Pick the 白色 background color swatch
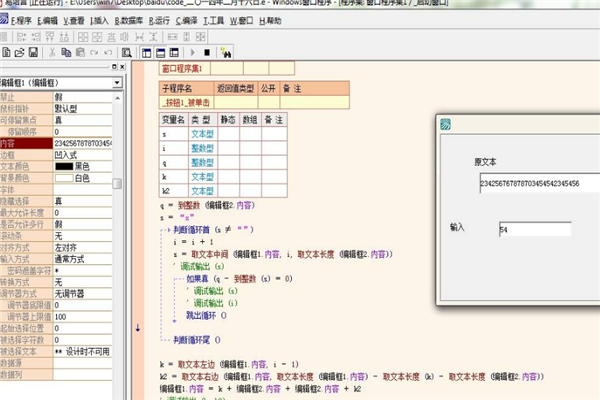This screenshot has height=400, width=600. (x=64, y=178)
